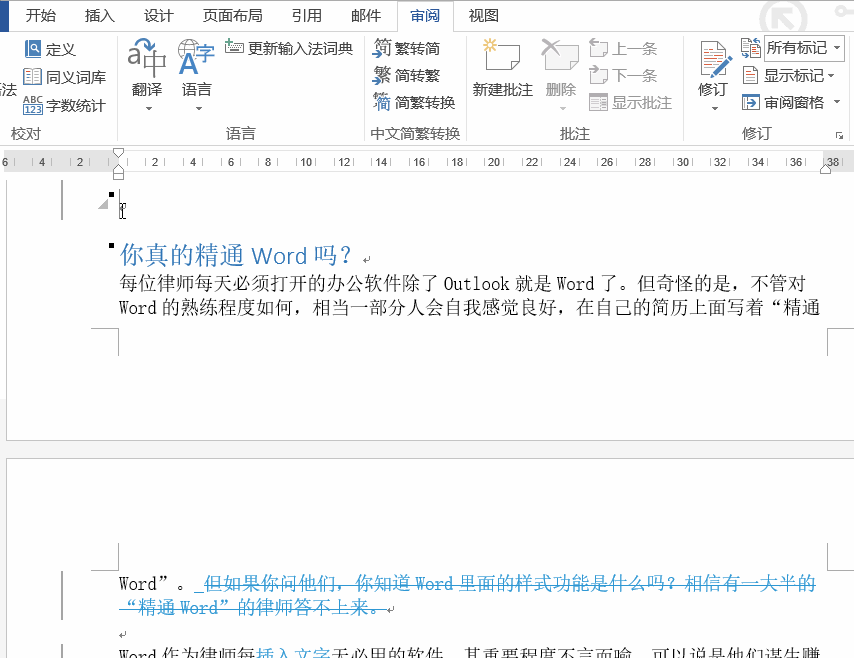
Task: Open the 同义词库 thesaurus
Action: pos(66,75)
